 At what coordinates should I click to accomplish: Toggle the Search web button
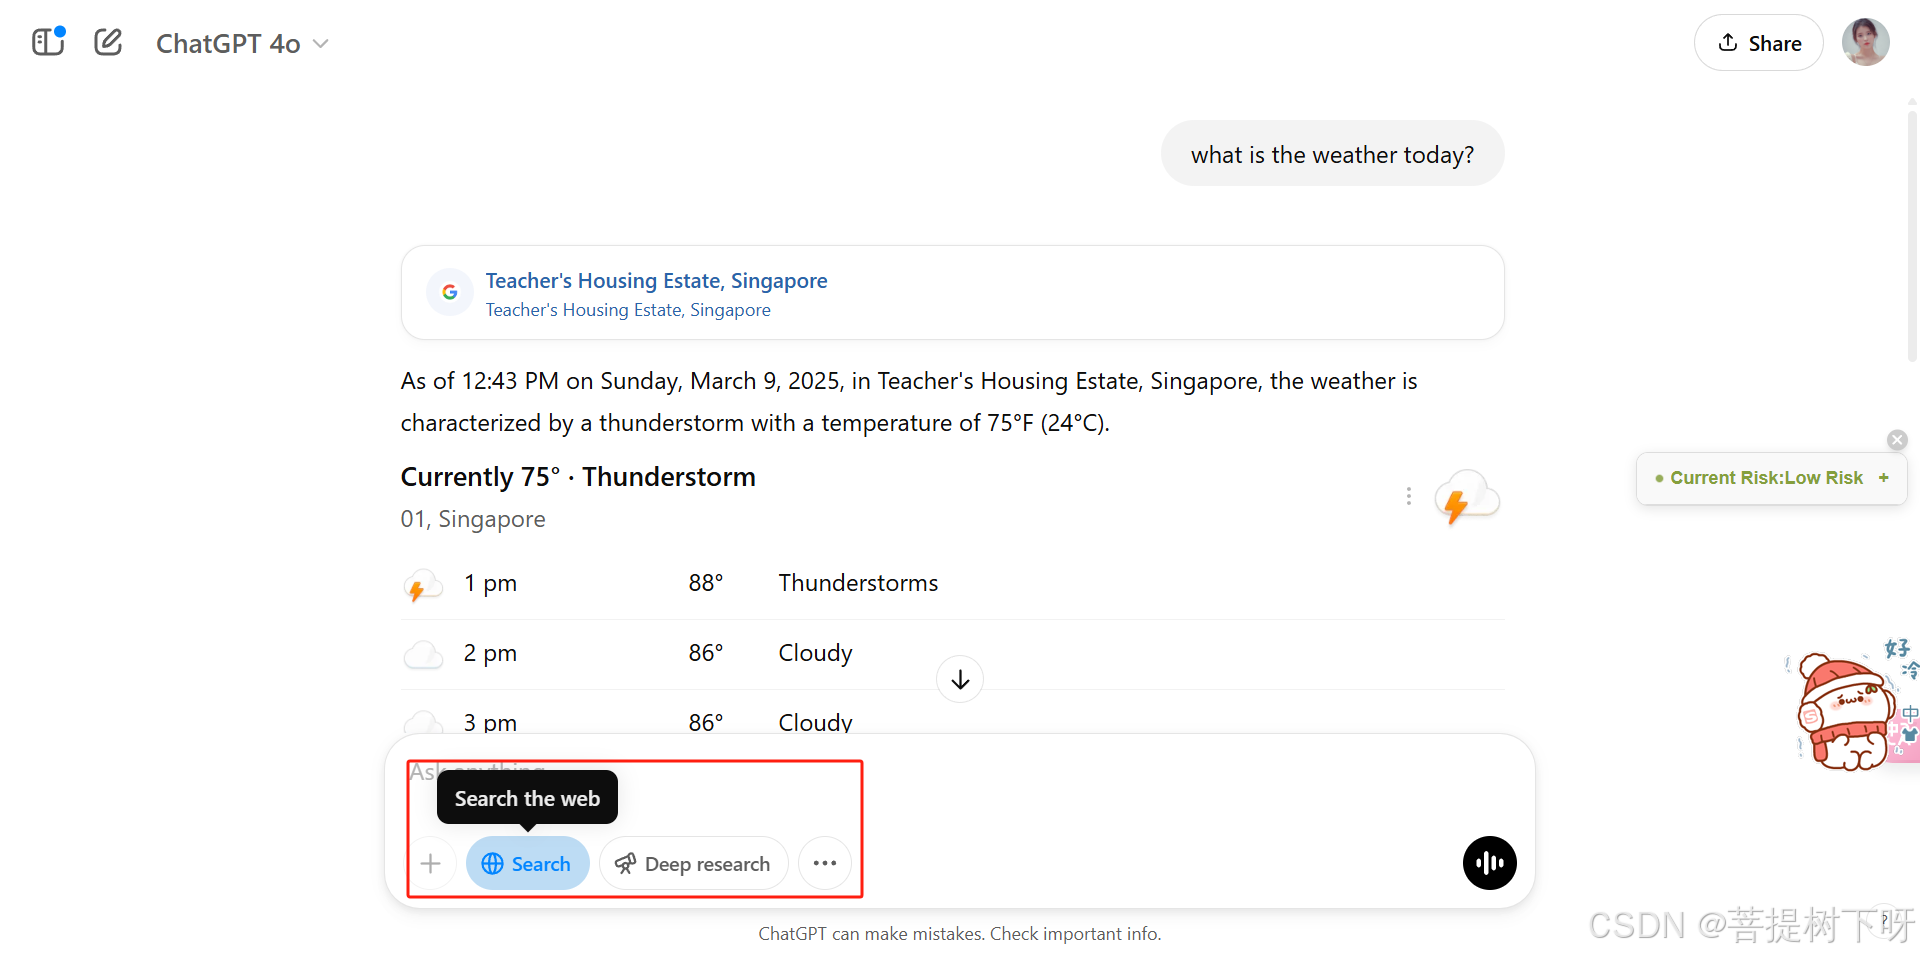(x=527, y=863)
